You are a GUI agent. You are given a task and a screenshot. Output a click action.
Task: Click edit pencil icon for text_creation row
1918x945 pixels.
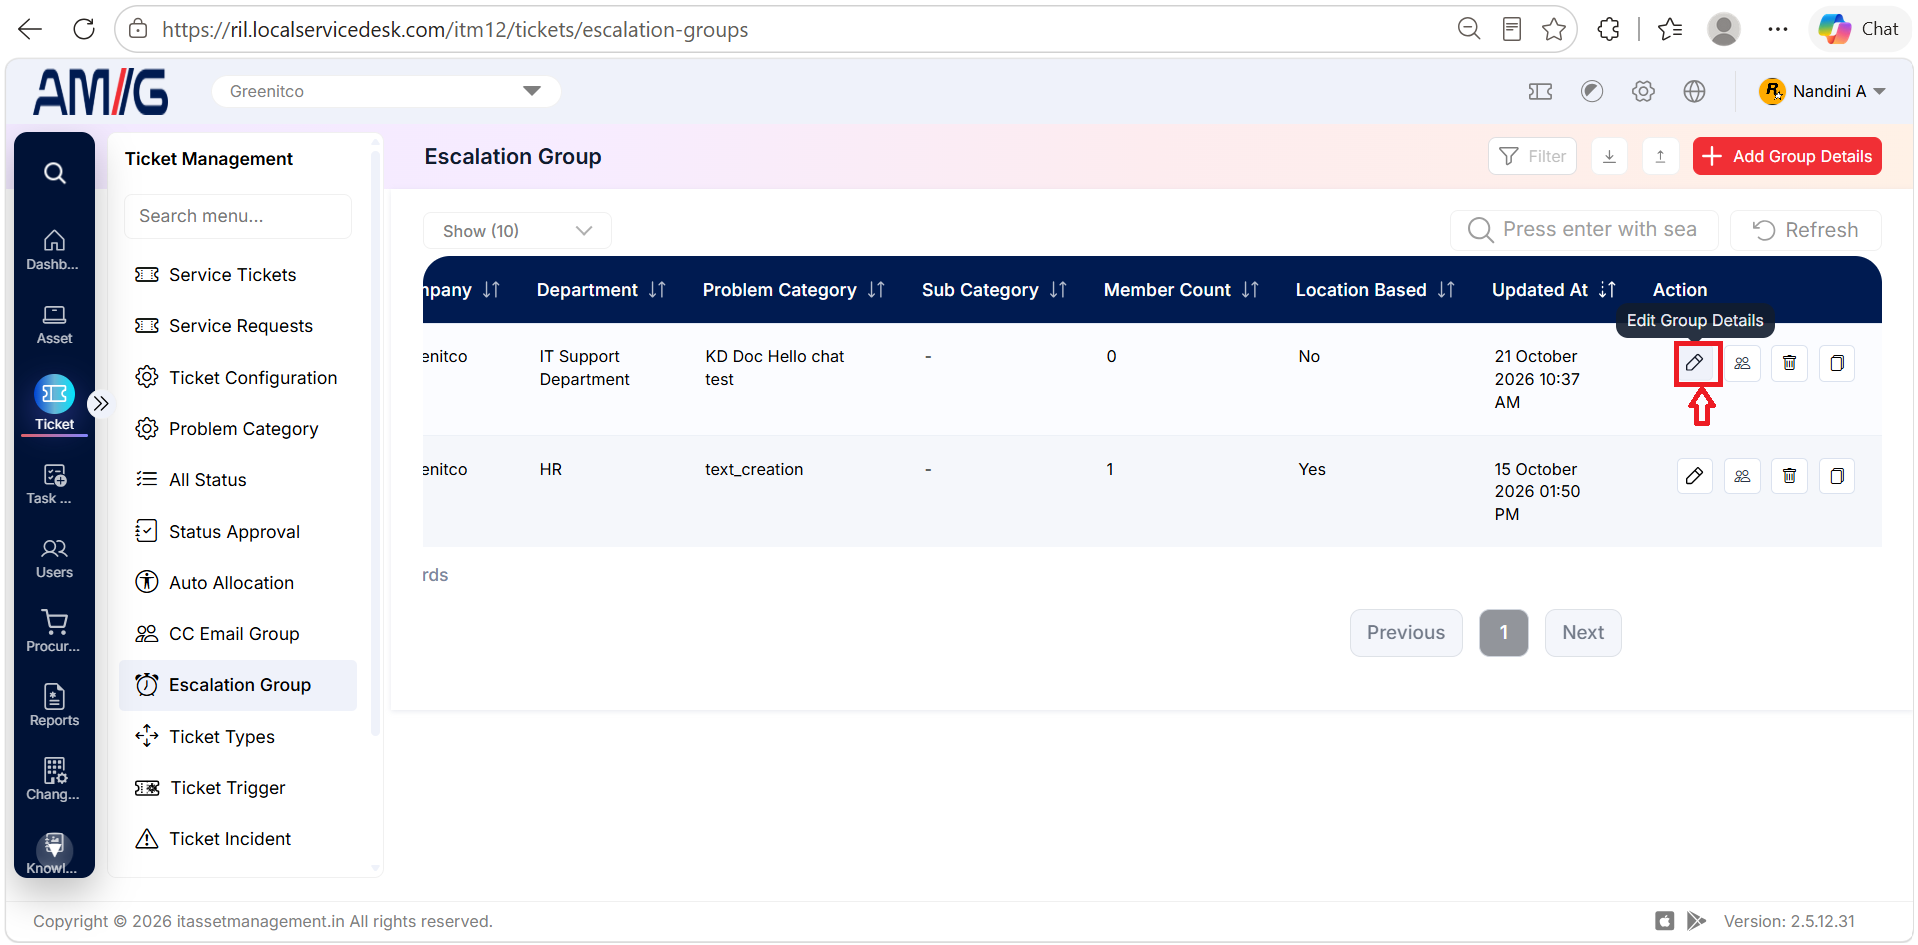pyautogui.click(x=1694, y=476)
